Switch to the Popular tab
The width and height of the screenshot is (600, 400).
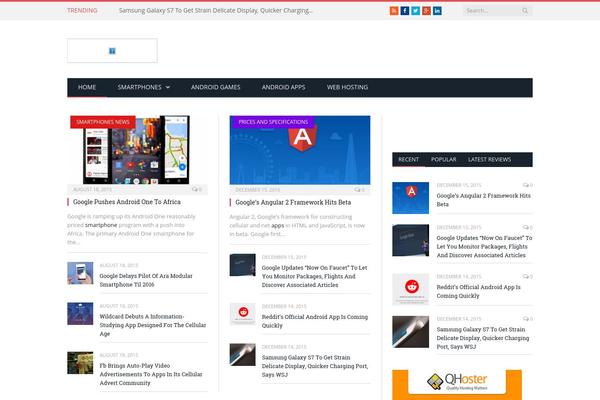coord(443,160)
